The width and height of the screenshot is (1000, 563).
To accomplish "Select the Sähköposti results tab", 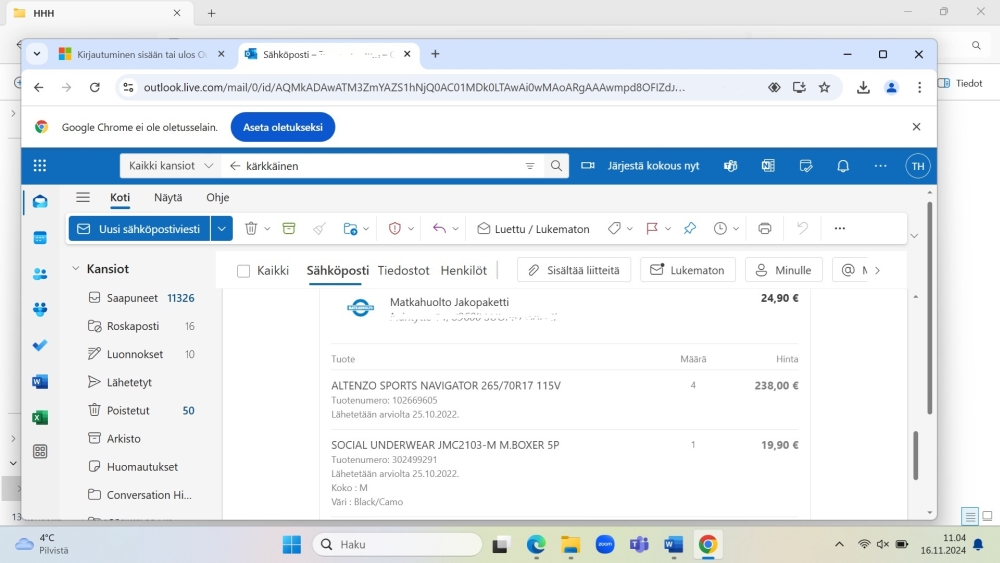I will pos(337,270).
